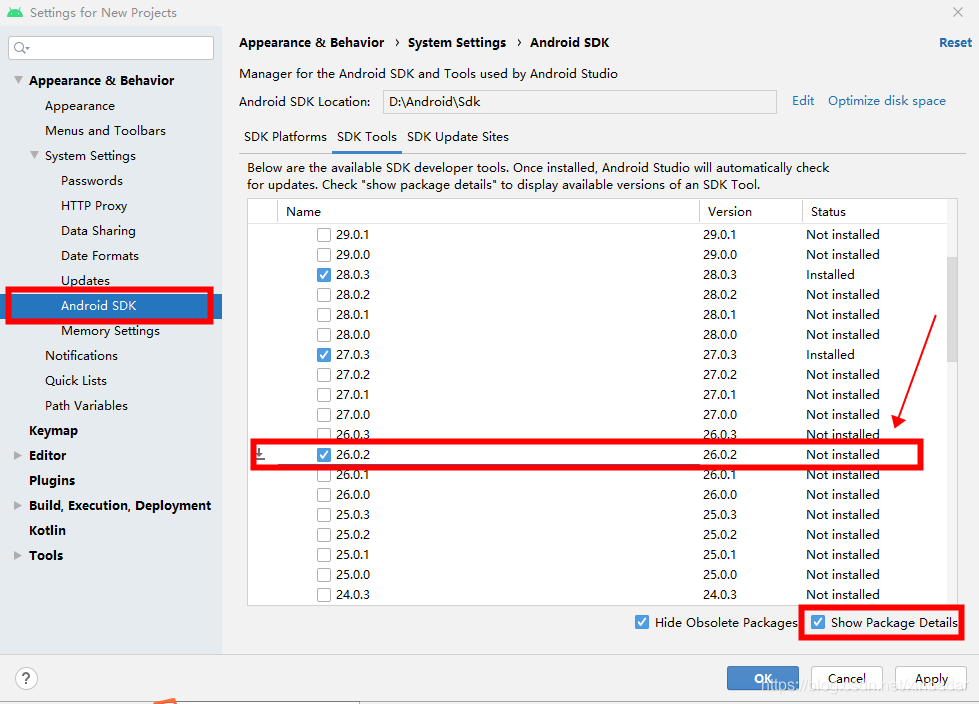Open Data Sharing settings

click(98, 231)
